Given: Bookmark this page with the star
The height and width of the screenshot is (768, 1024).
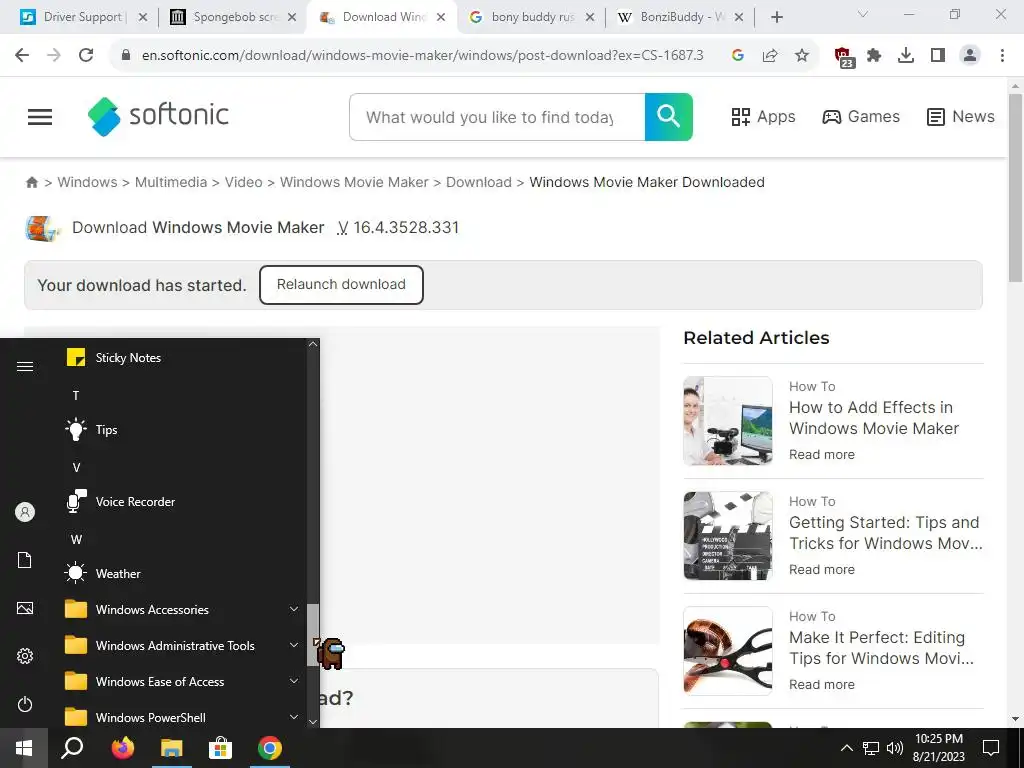Looking at the screenshot, I should (802, 56).
